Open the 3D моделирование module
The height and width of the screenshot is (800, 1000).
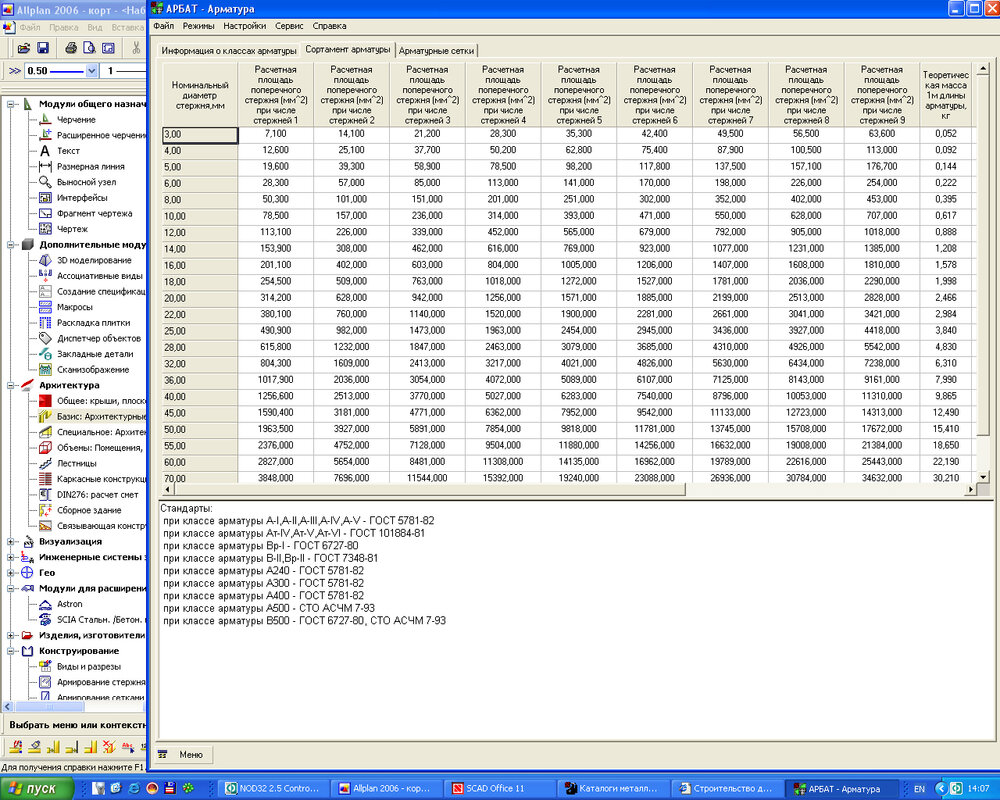pos(45,260)
